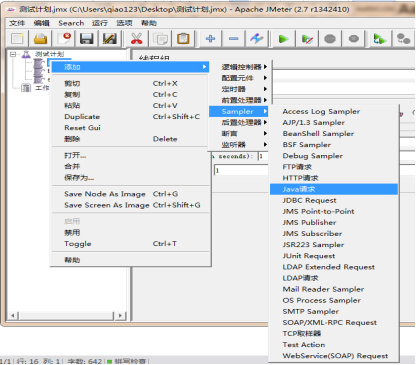This screenshot has height=365, width=416.
Task: Open the 选项 menu
Action: click(x=124, y=23)
